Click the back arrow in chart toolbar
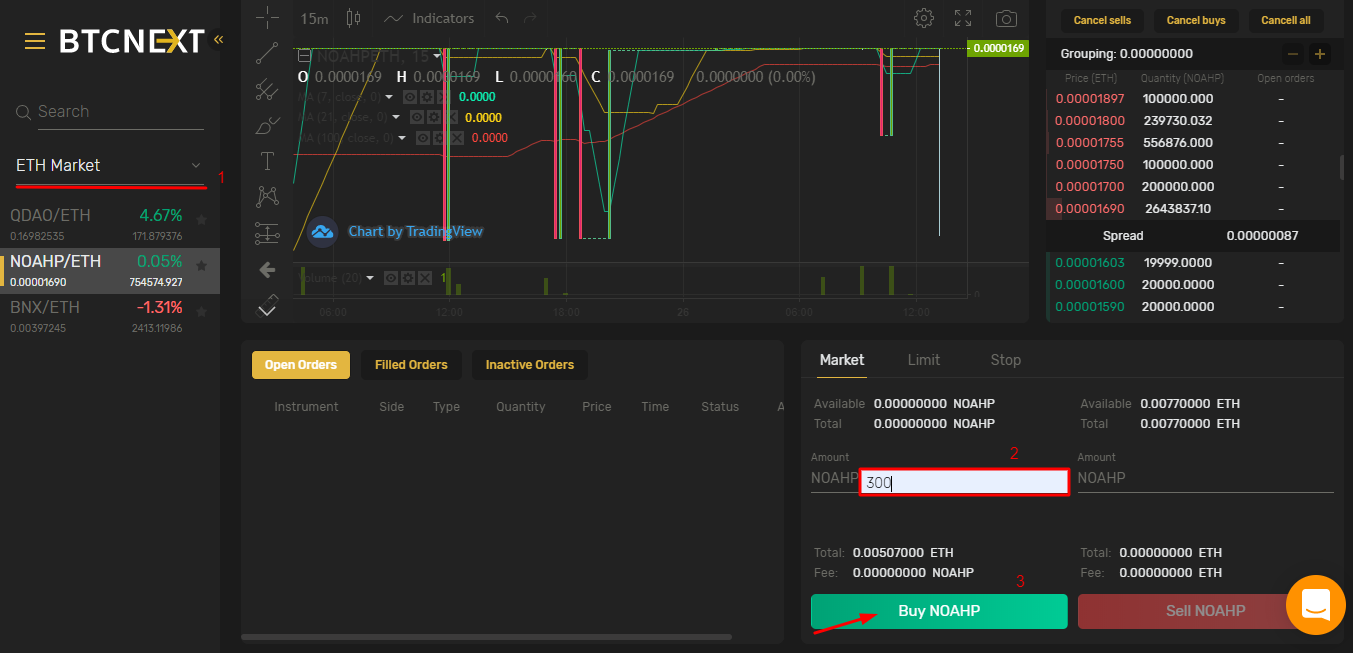The image size is (1353, 653). point(267,269)
